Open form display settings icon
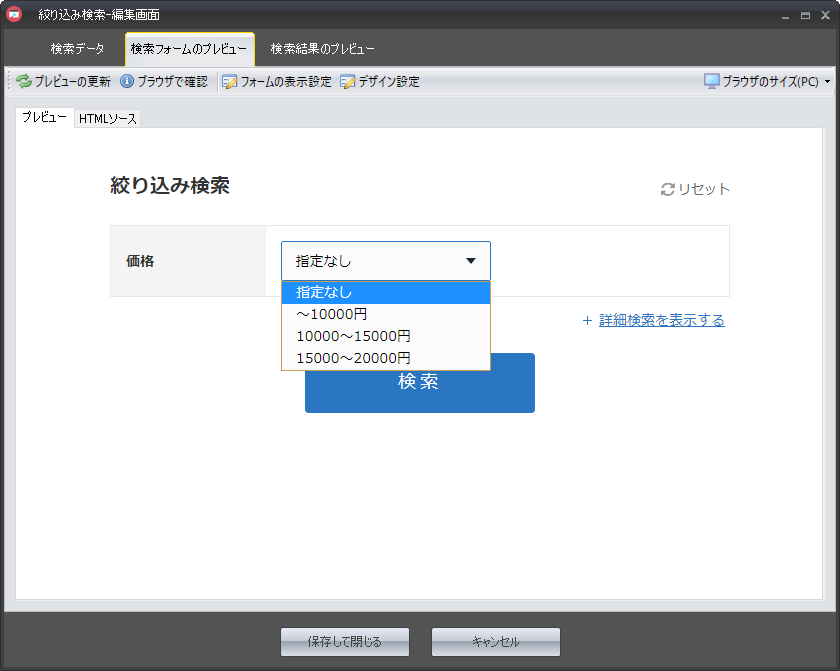The image size is (840, 671). (x=230, y=82)
